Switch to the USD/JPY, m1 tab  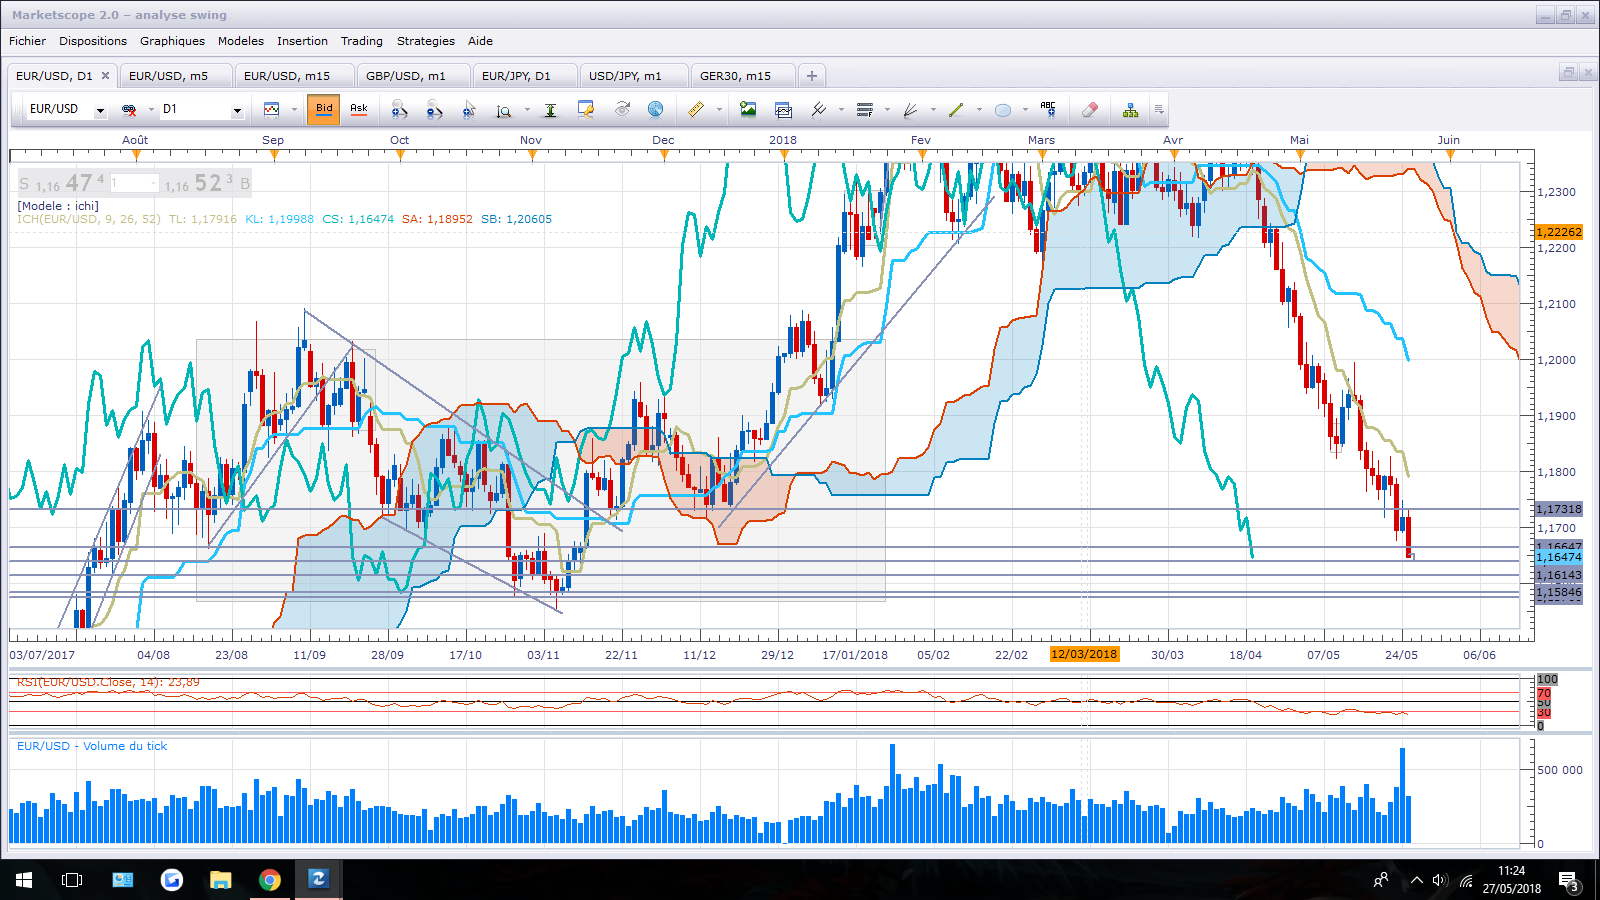click(x=634, y=76)
